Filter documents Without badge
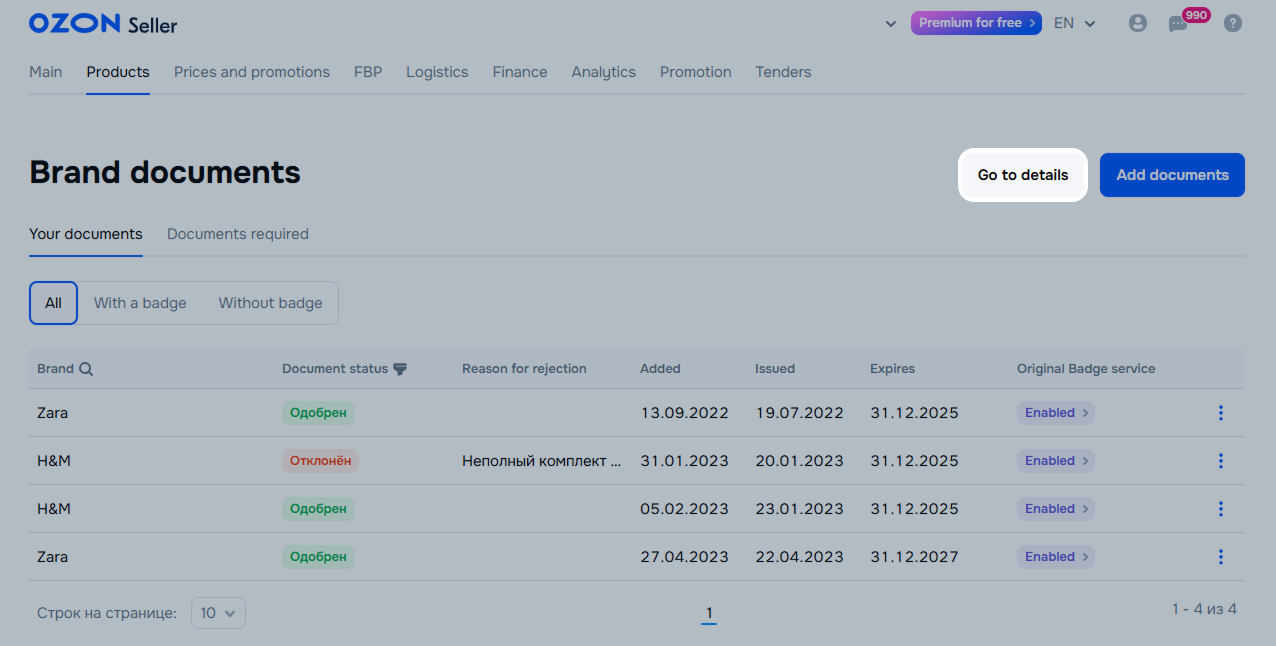Viewport: 1276px width, 646px height. point(271,303)
